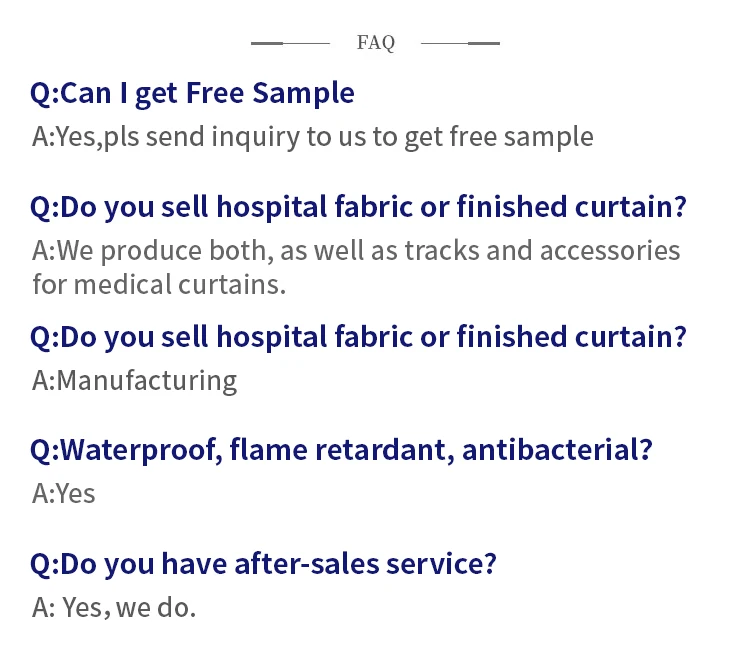The image size is (750, 650).
Task: Click the "We produce both" answer line
Action: (355, 250)
